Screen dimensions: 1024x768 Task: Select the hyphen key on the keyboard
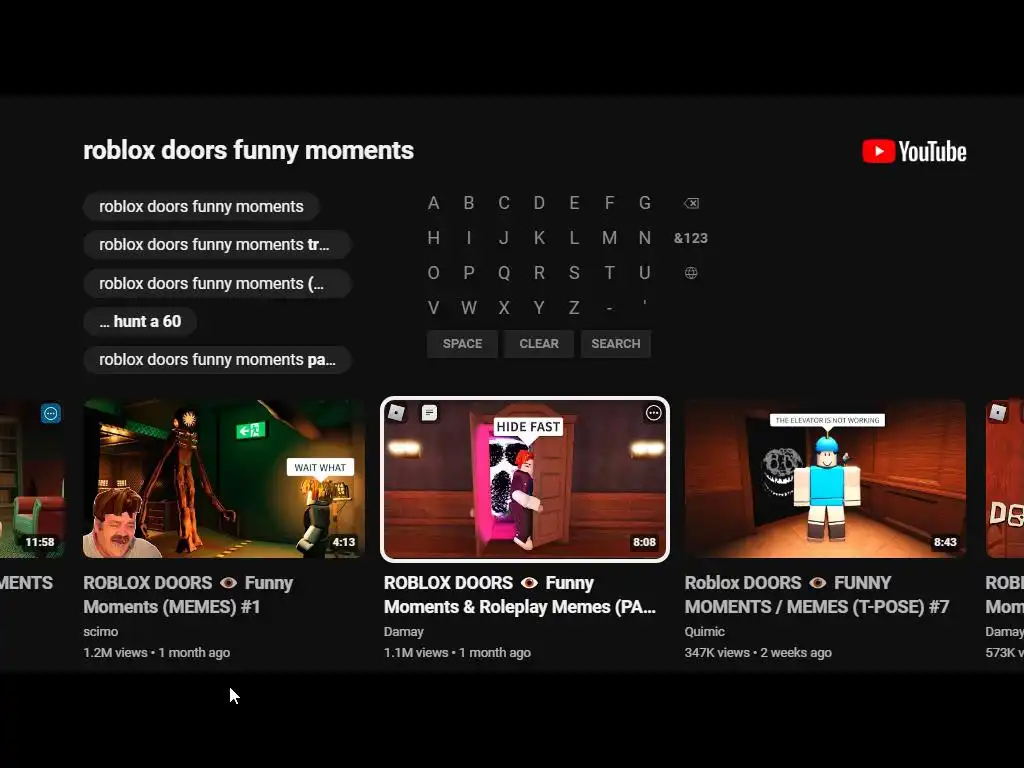(609, 308)
